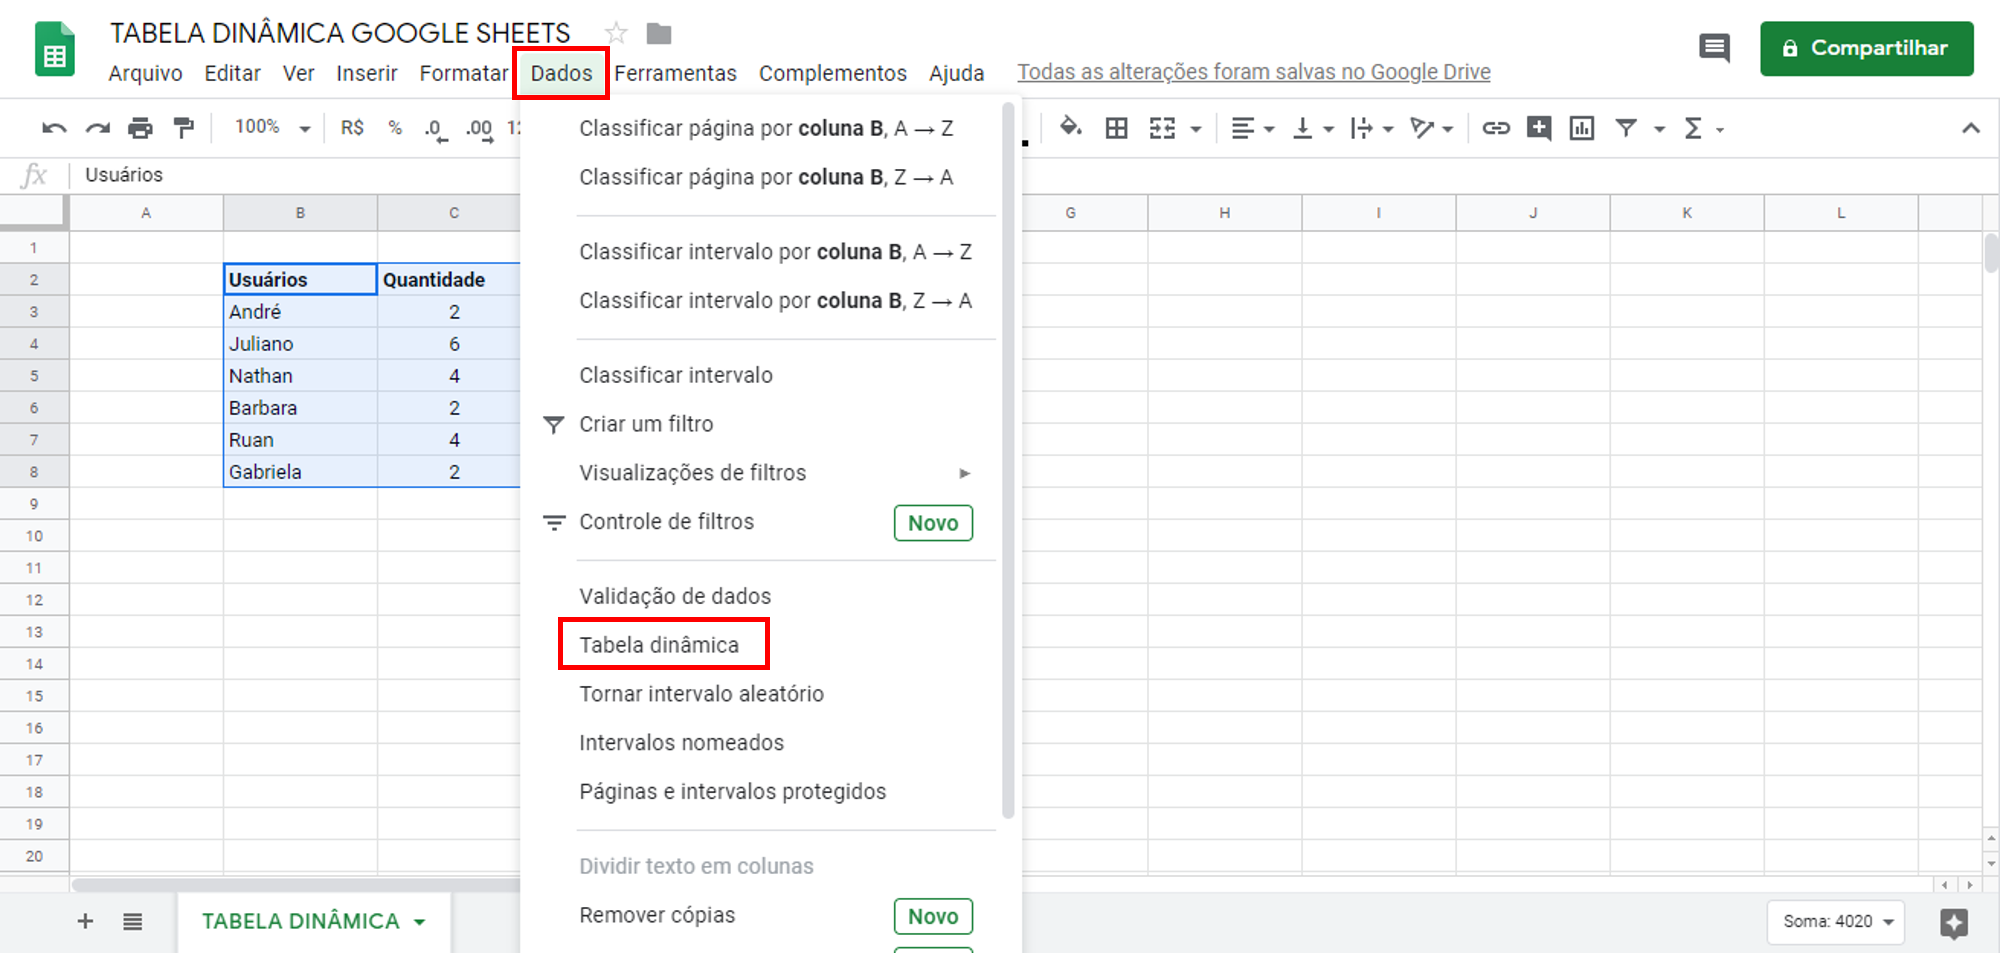Open the Soma: 4020 summary dropdown
Screen dimensions: 2000x953
(x=1836, y=921)
